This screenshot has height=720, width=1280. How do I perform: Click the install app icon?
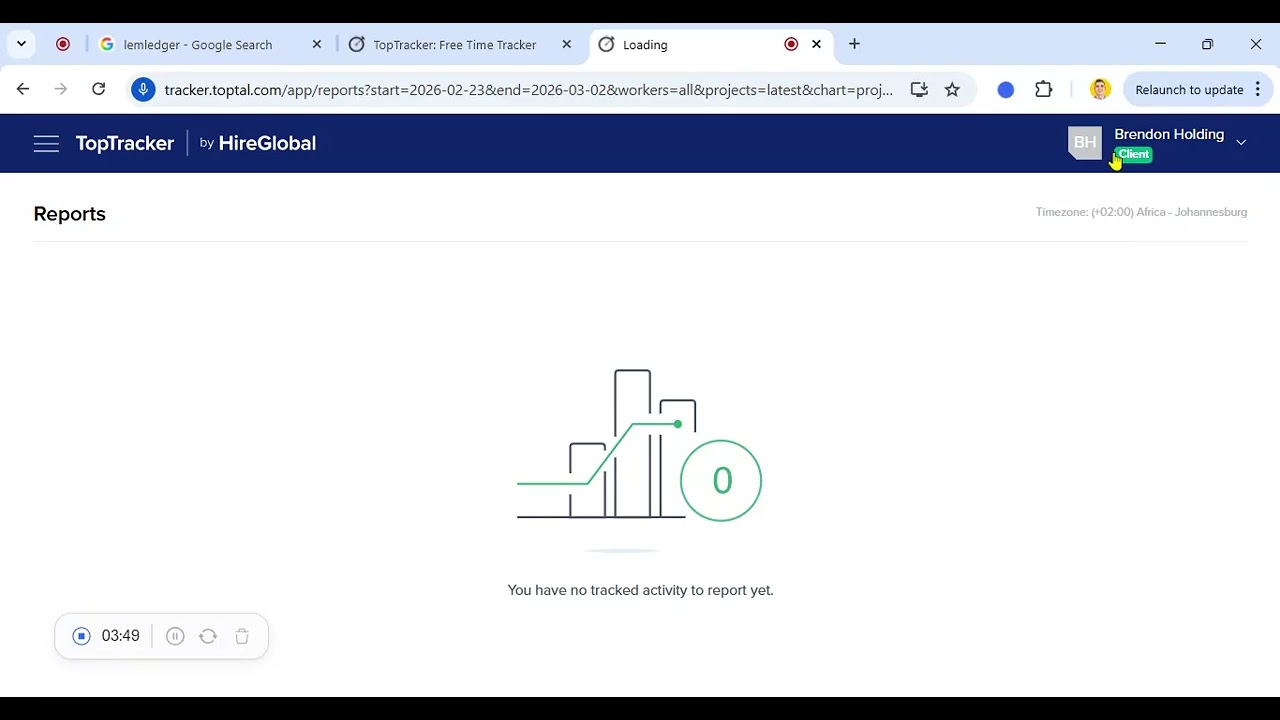point(919,90)
